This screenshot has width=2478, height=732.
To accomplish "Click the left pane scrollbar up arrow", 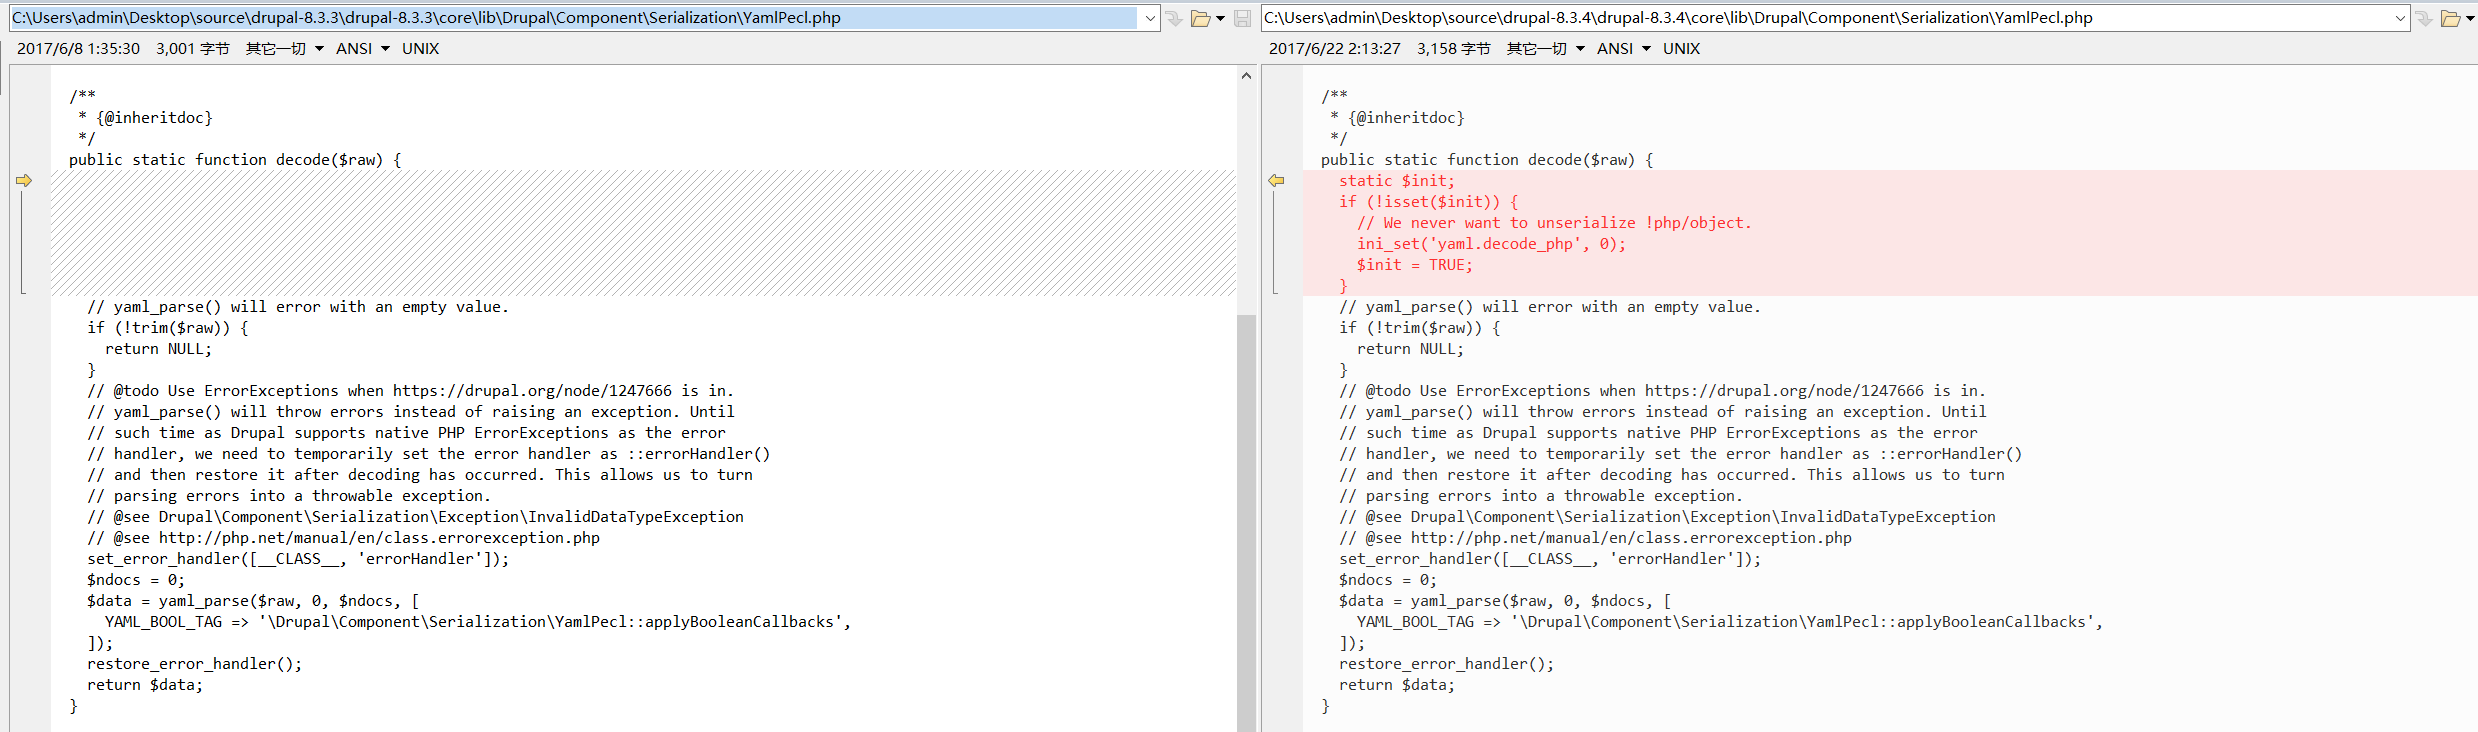I will [x=1246, y=76].
